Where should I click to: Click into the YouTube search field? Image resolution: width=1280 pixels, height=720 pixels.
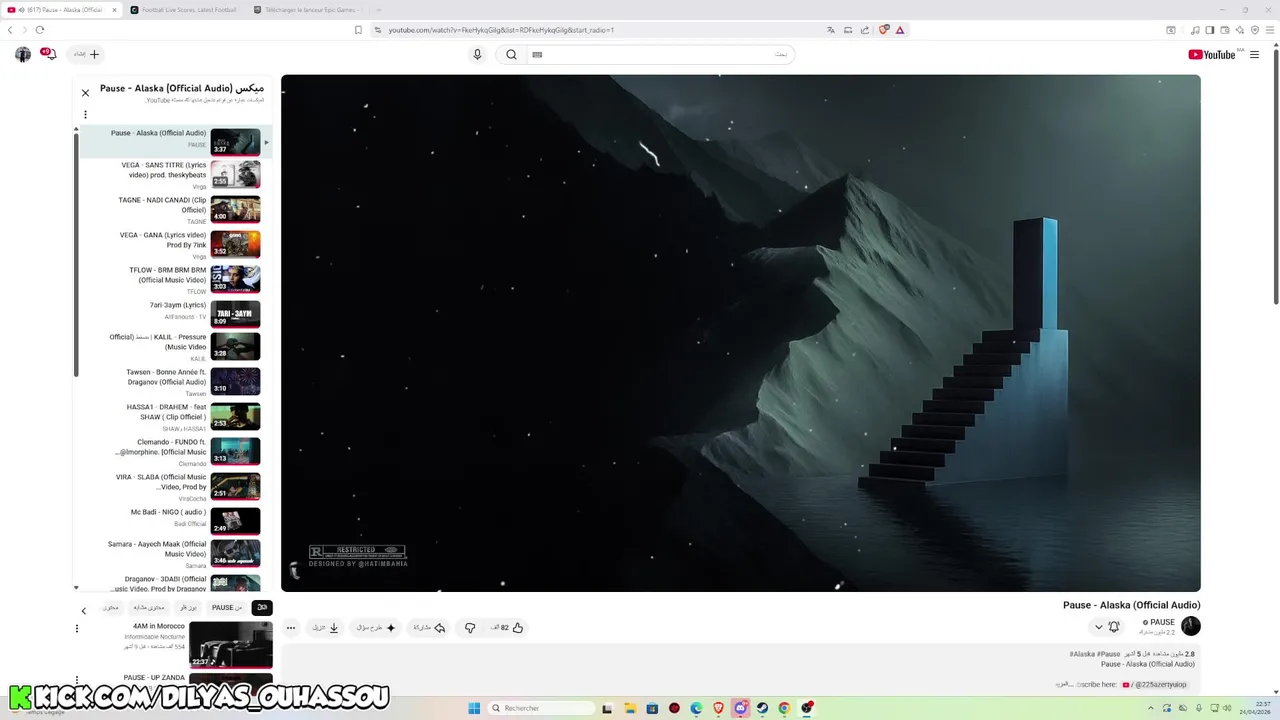(x=660, y=54)
